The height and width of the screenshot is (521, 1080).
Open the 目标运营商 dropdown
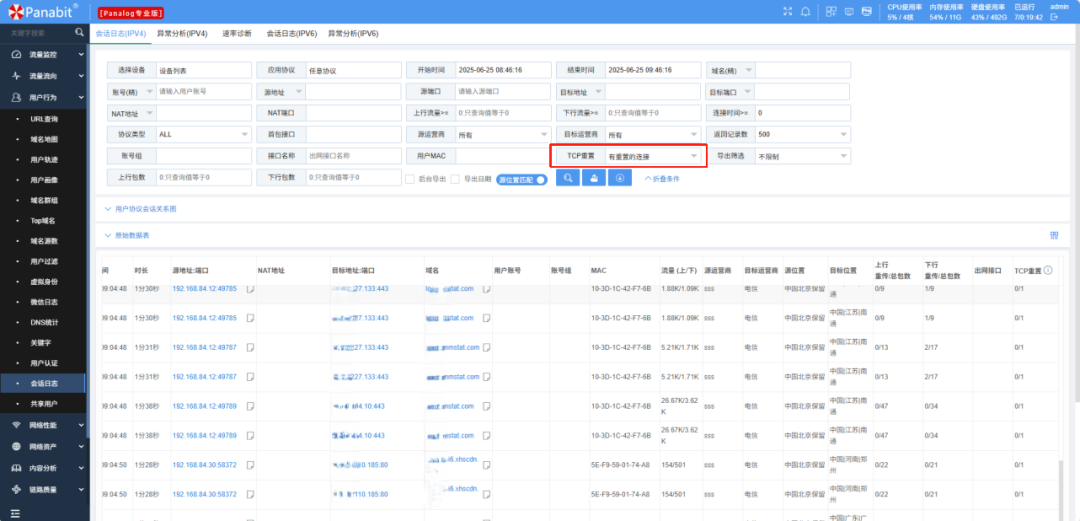pyautogui.click(x=653, y=135)
